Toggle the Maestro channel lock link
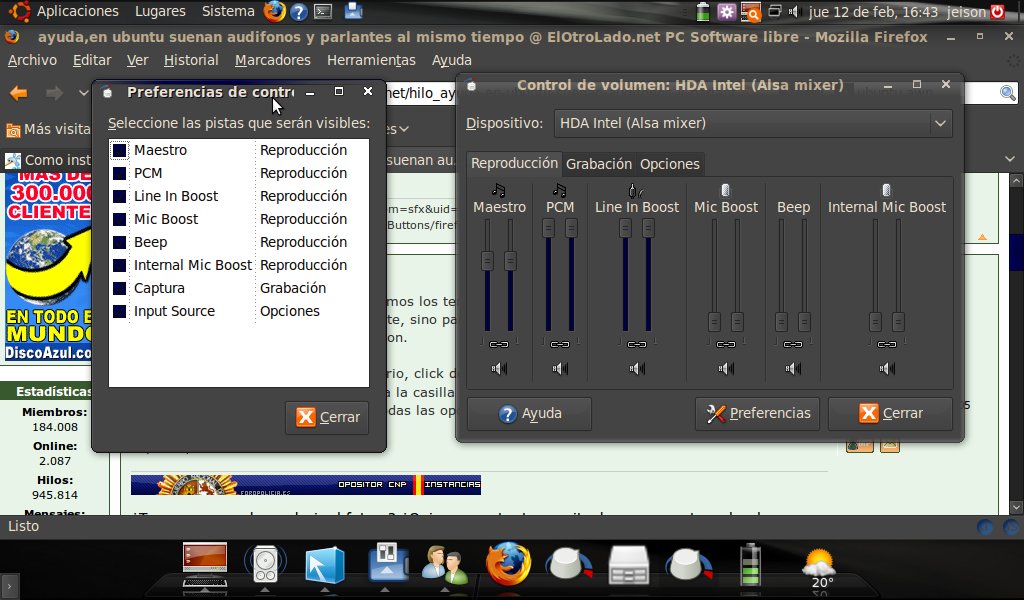1024x600 pixels. (x=499, y=344)
